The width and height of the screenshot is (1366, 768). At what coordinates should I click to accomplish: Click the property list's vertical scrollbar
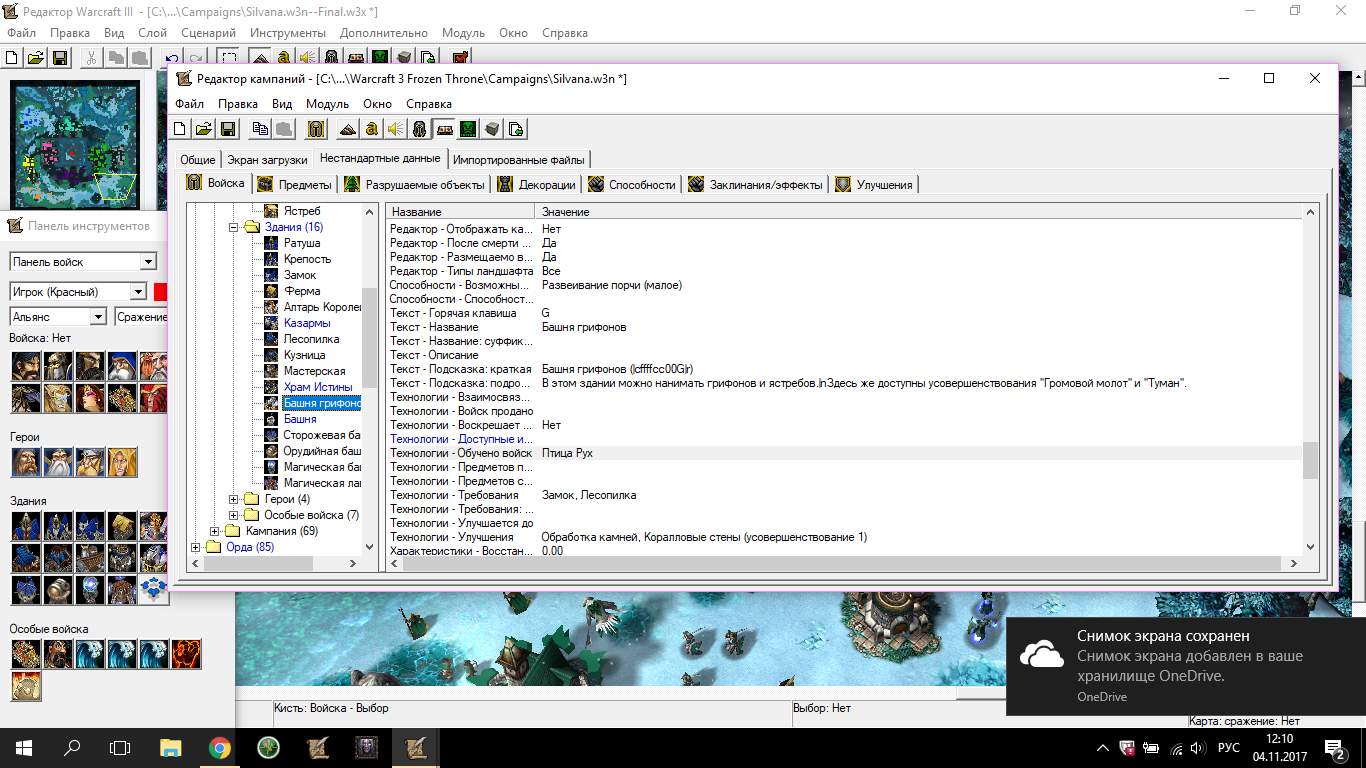[1311, 380]
